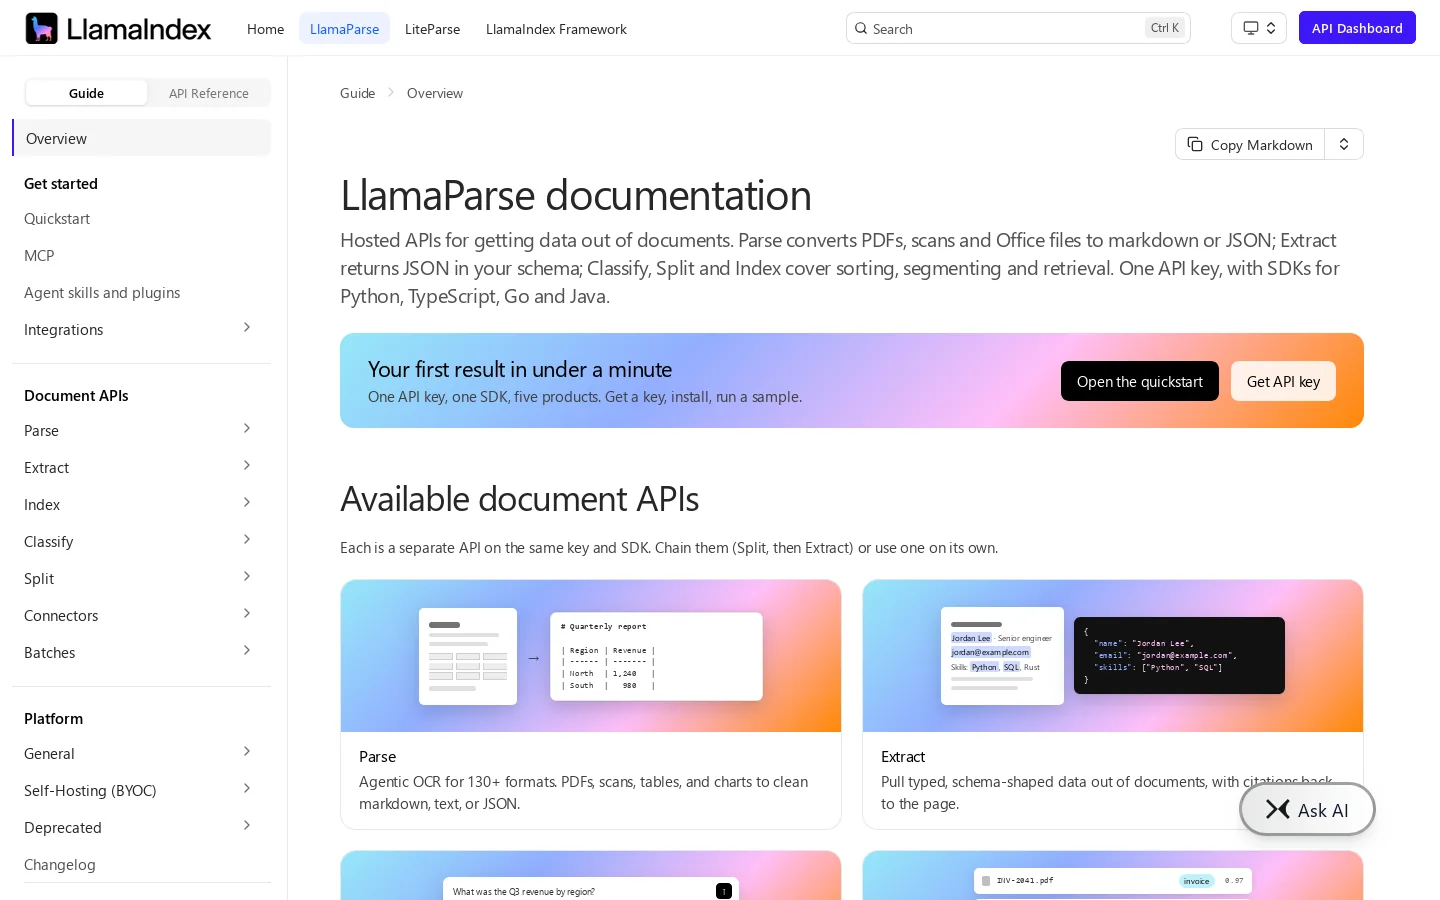The height and width of the screenshot is (900, 1440).
Task: Click the Get API key button
Action: coord(1283,381)
